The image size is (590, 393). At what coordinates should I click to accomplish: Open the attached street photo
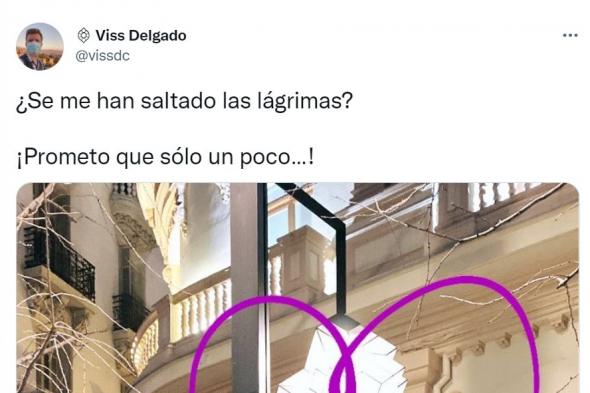(298, 288)
